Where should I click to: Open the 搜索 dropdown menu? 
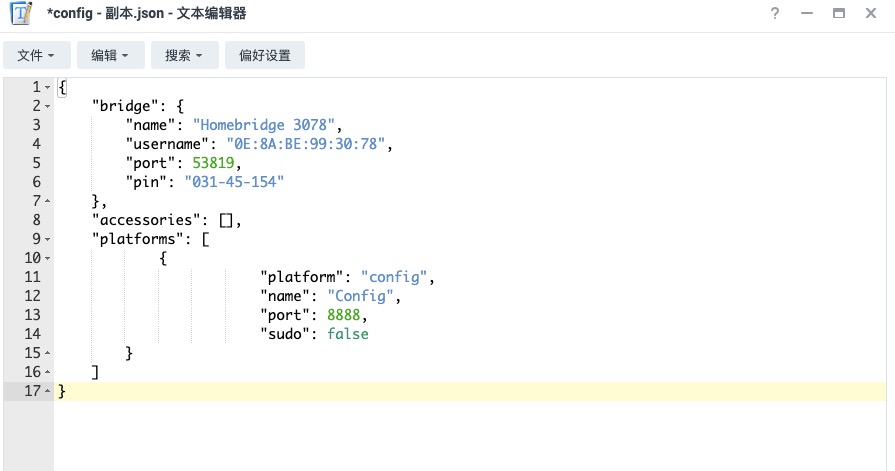184,56
